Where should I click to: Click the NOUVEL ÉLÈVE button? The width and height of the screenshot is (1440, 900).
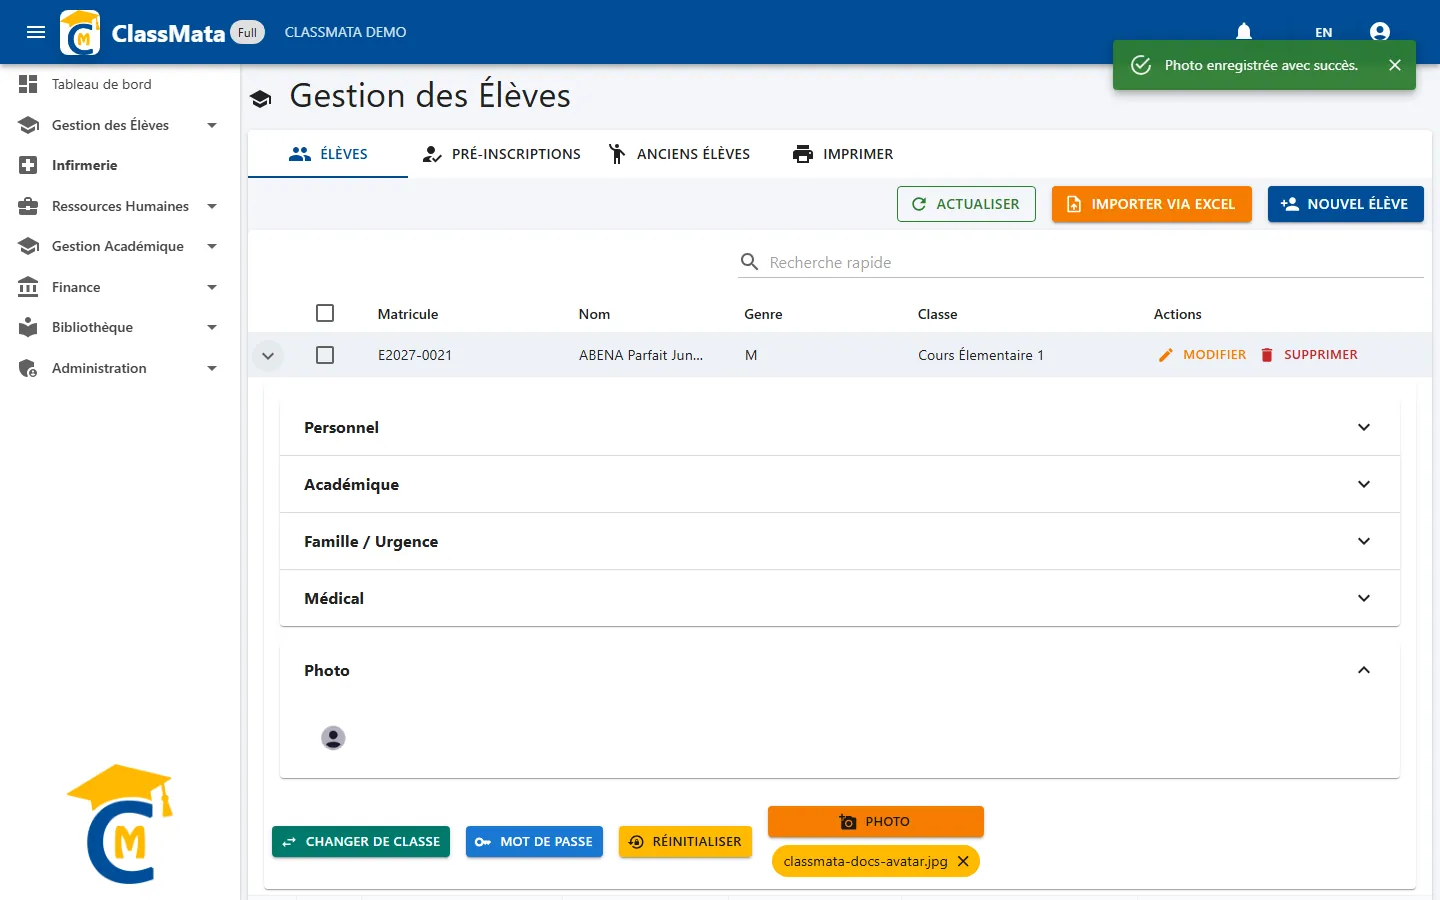click(x=1345, y=204)
